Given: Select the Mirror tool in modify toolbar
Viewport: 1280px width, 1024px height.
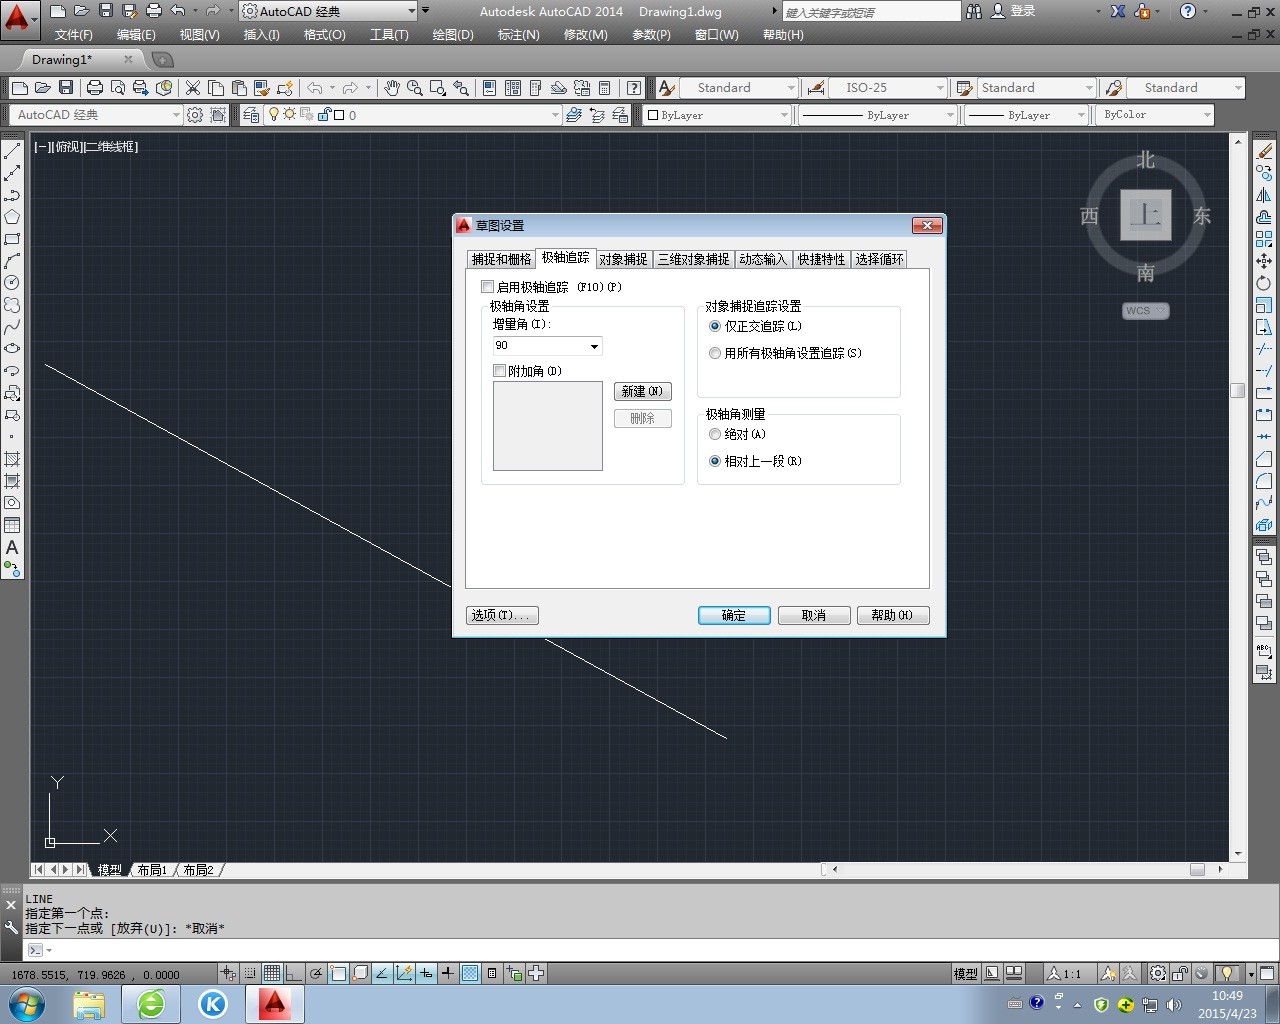Looking at the screenshot, I should [1264, 195].
